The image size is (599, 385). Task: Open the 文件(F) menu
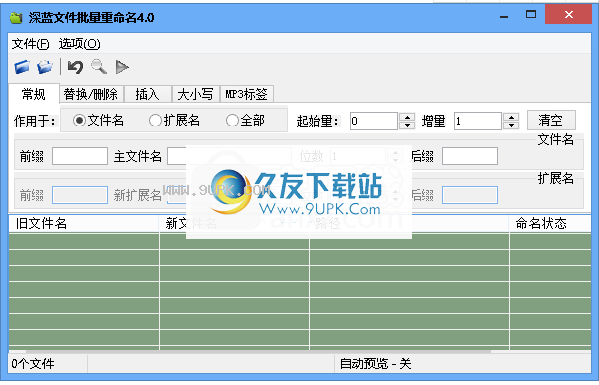click(x=31, y=44)
